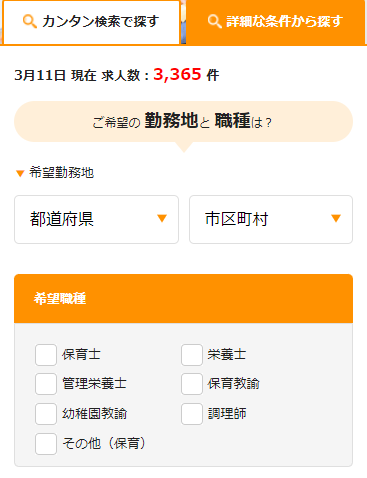Switch to 詳細な条件から探す tab
The height and width of the screenshot is (478, 367).
[275, 22]
